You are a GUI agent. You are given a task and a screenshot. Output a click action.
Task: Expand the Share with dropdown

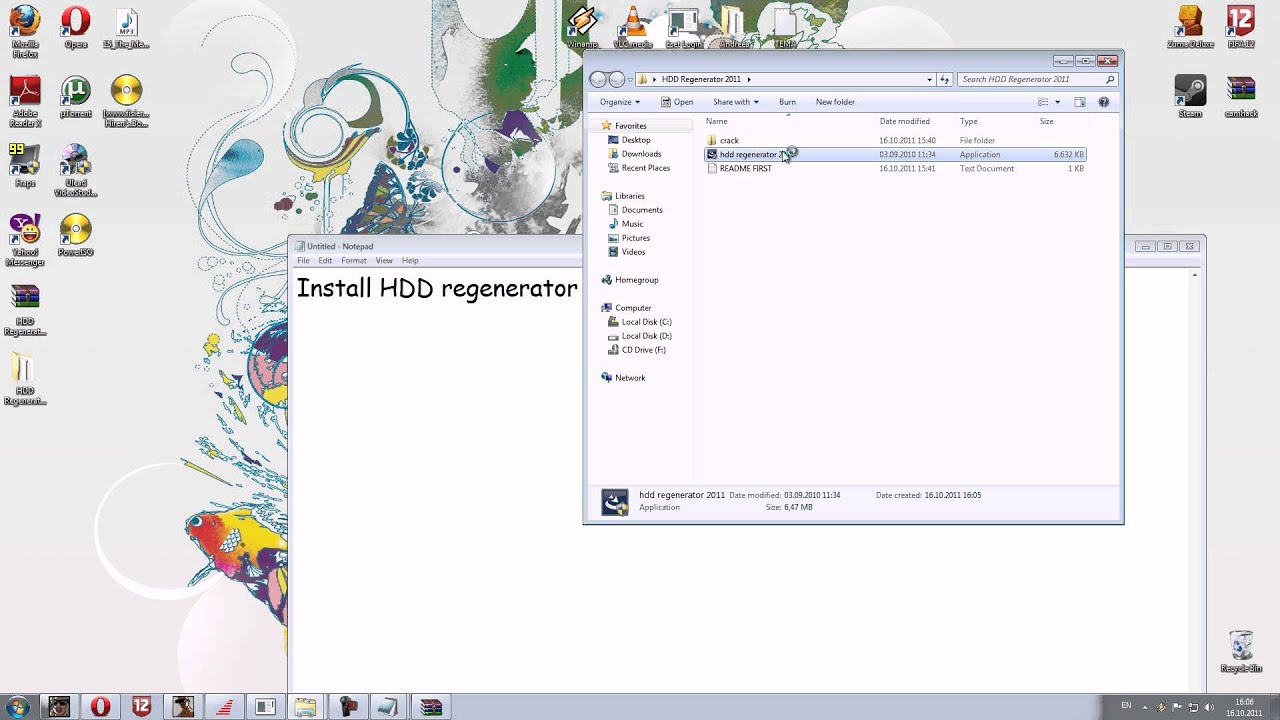tap(735, 102)
